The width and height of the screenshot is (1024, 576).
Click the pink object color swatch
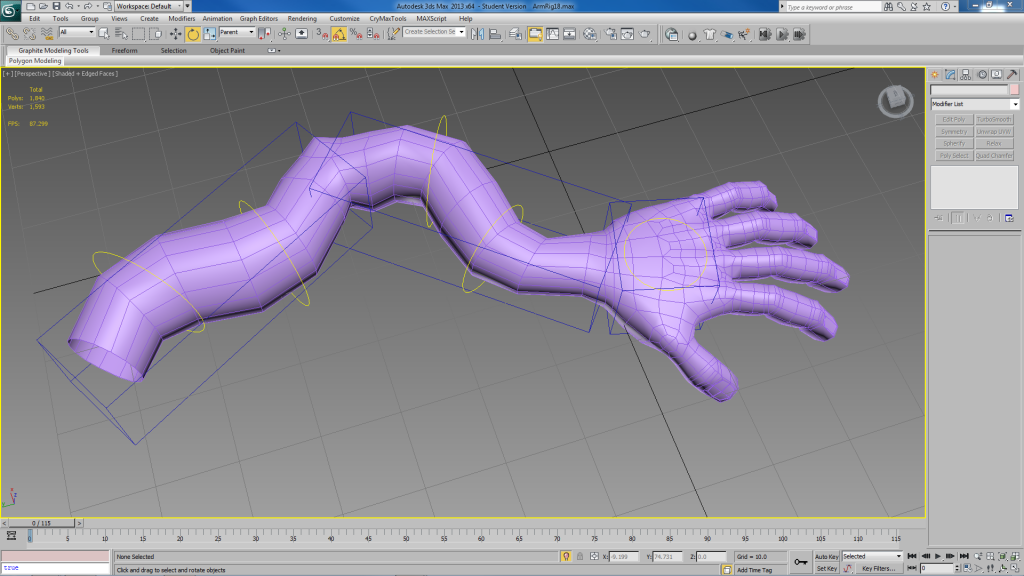pyautogui.click(x=1014, y=90)
